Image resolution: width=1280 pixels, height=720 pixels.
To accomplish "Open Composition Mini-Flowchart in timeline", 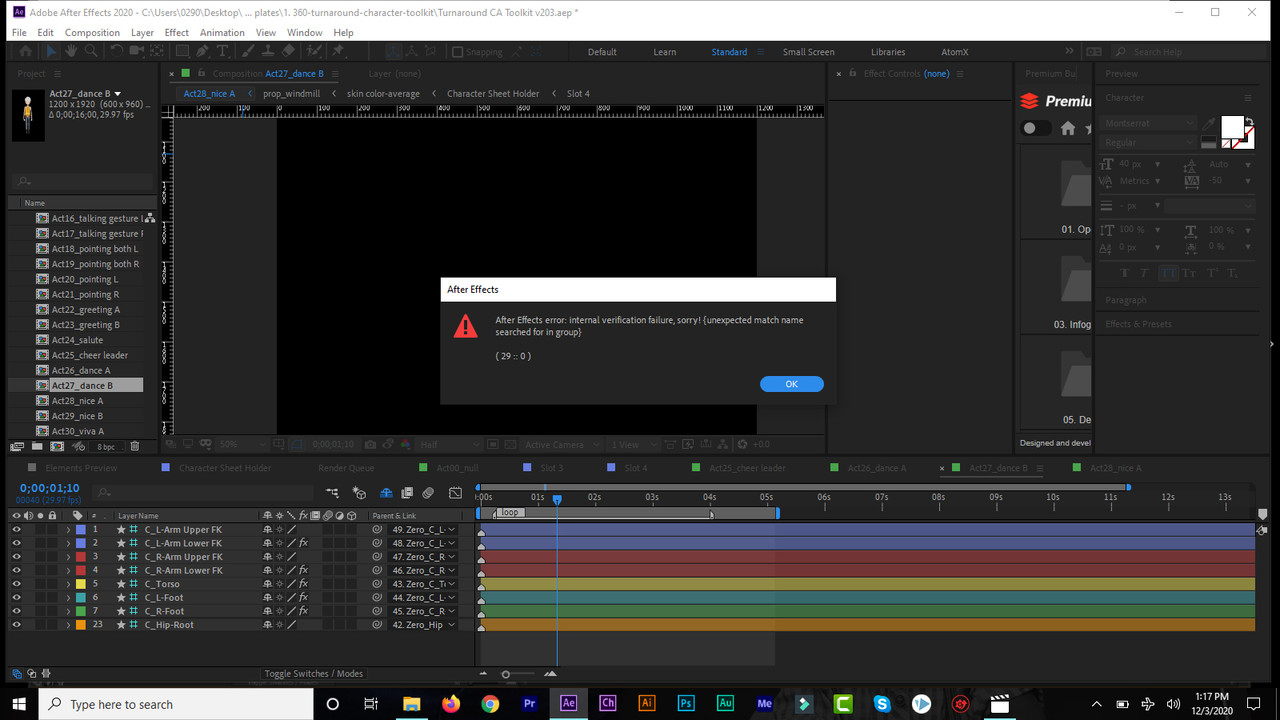I will tap(333, 493).
